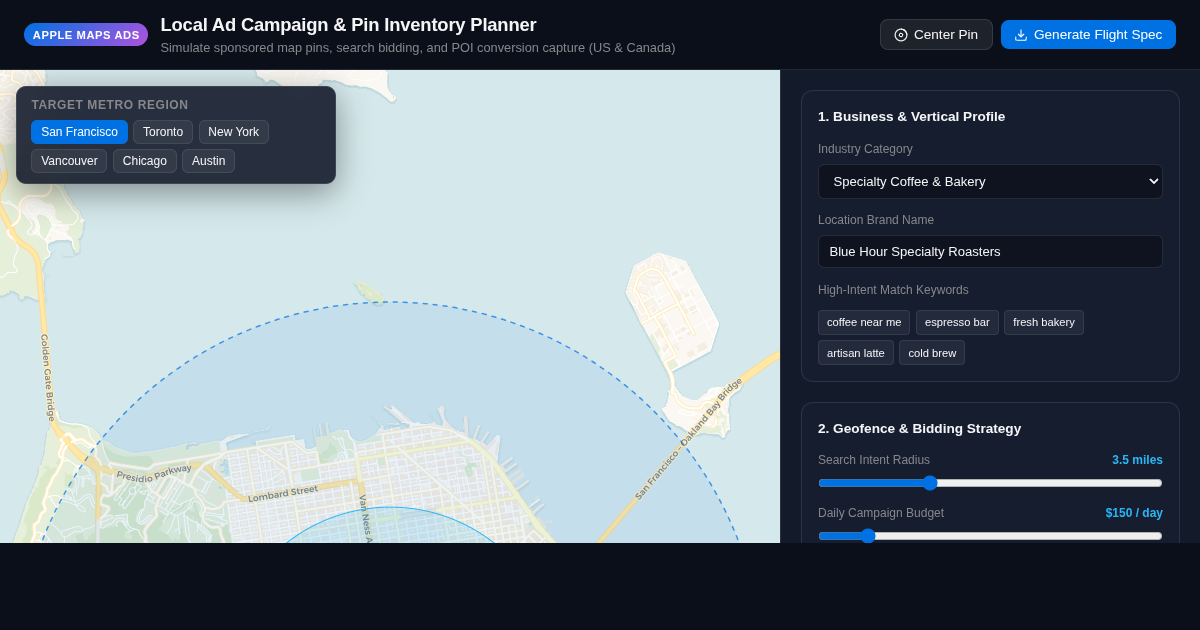The image size is (1200, 630).
Task: Click the 'Industry Category' label
Action: [x=865, y=149]
